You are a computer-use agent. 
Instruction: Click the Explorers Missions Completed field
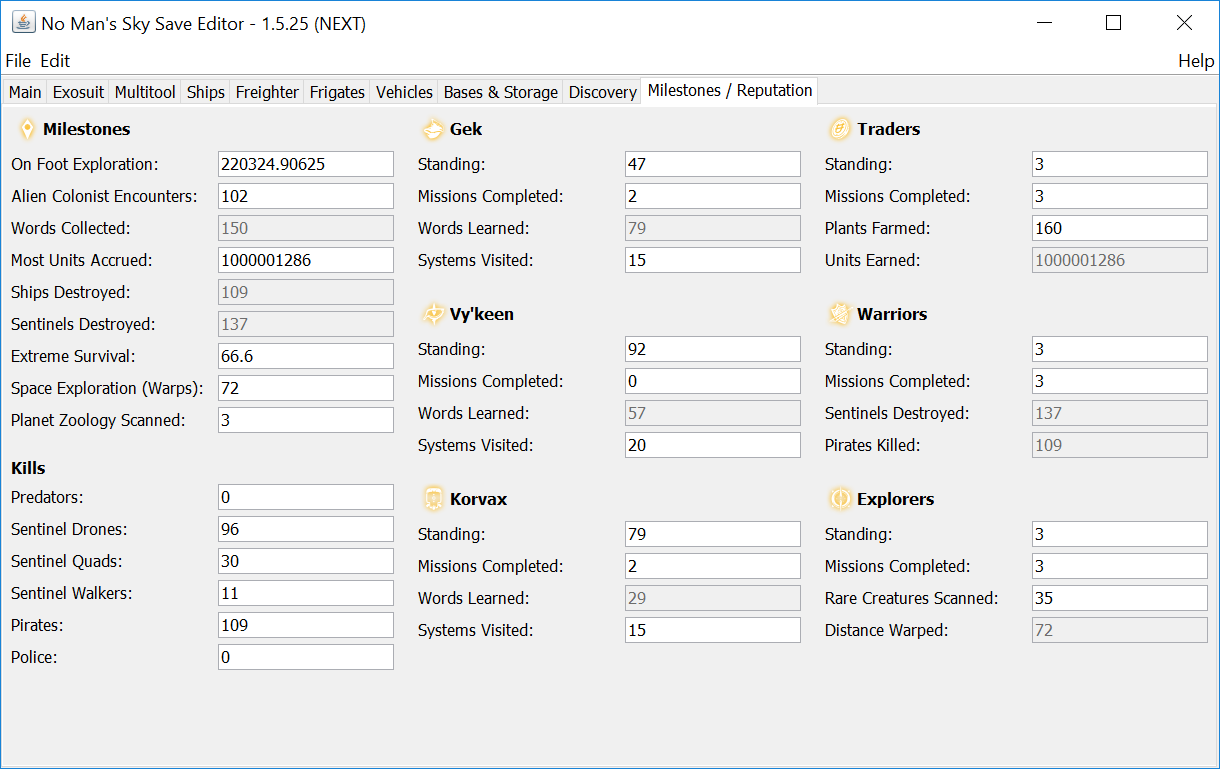click(x=1120, y=566)
